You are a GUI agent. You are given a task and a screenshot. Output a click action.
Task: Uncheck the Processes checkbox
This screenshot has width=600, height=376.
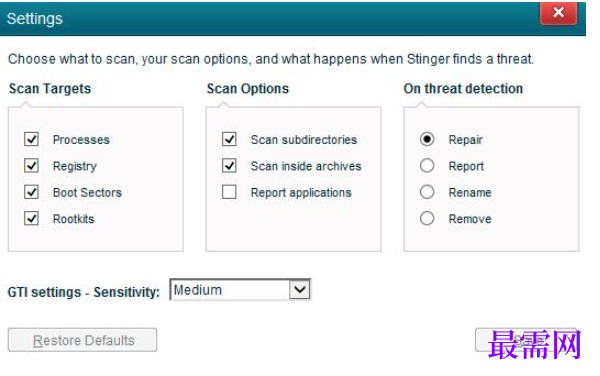pyautogui.click(x=31, y=139)
